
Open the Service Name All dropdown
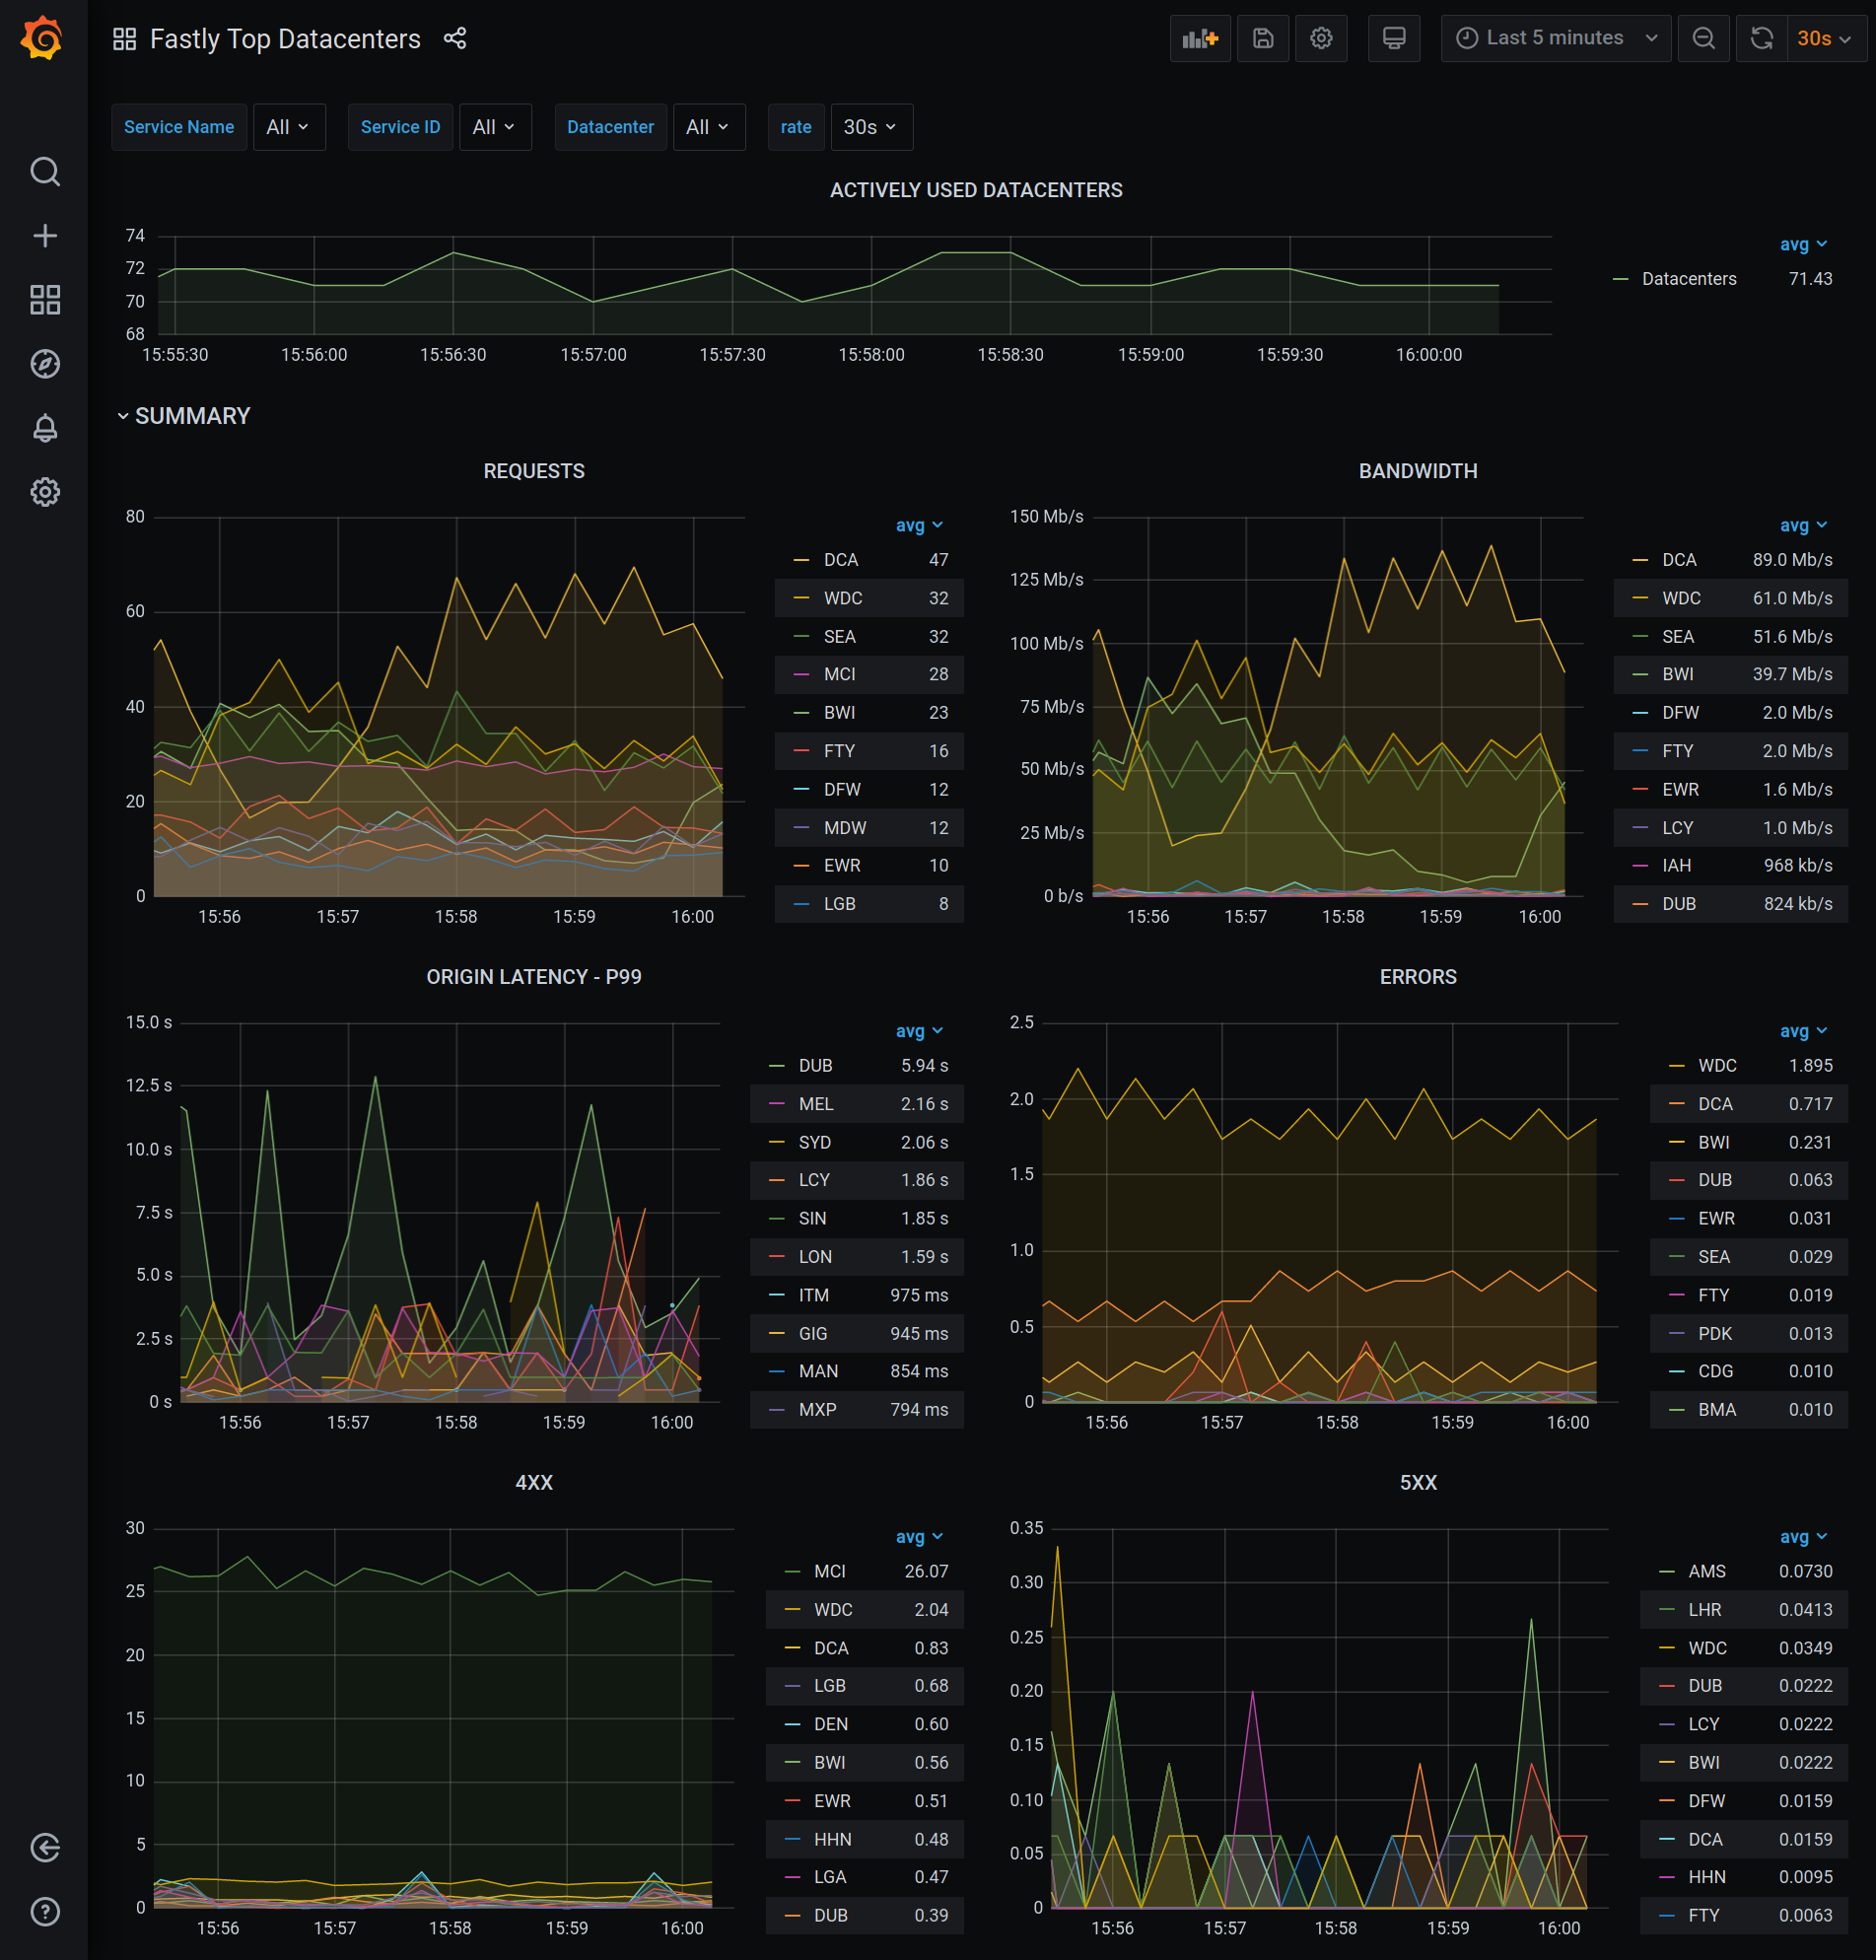(x=289, y=127)
